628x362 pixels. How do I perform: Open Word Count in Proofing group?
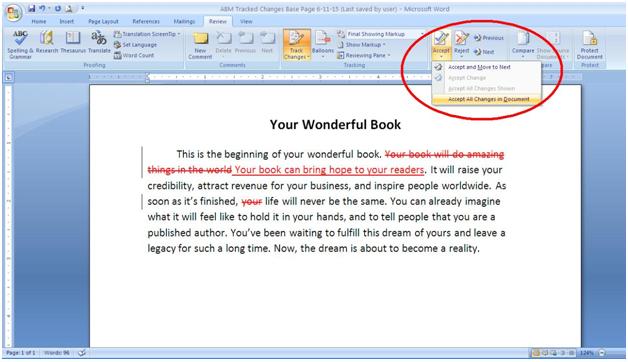pyautogui.click(x=134, y=55)
